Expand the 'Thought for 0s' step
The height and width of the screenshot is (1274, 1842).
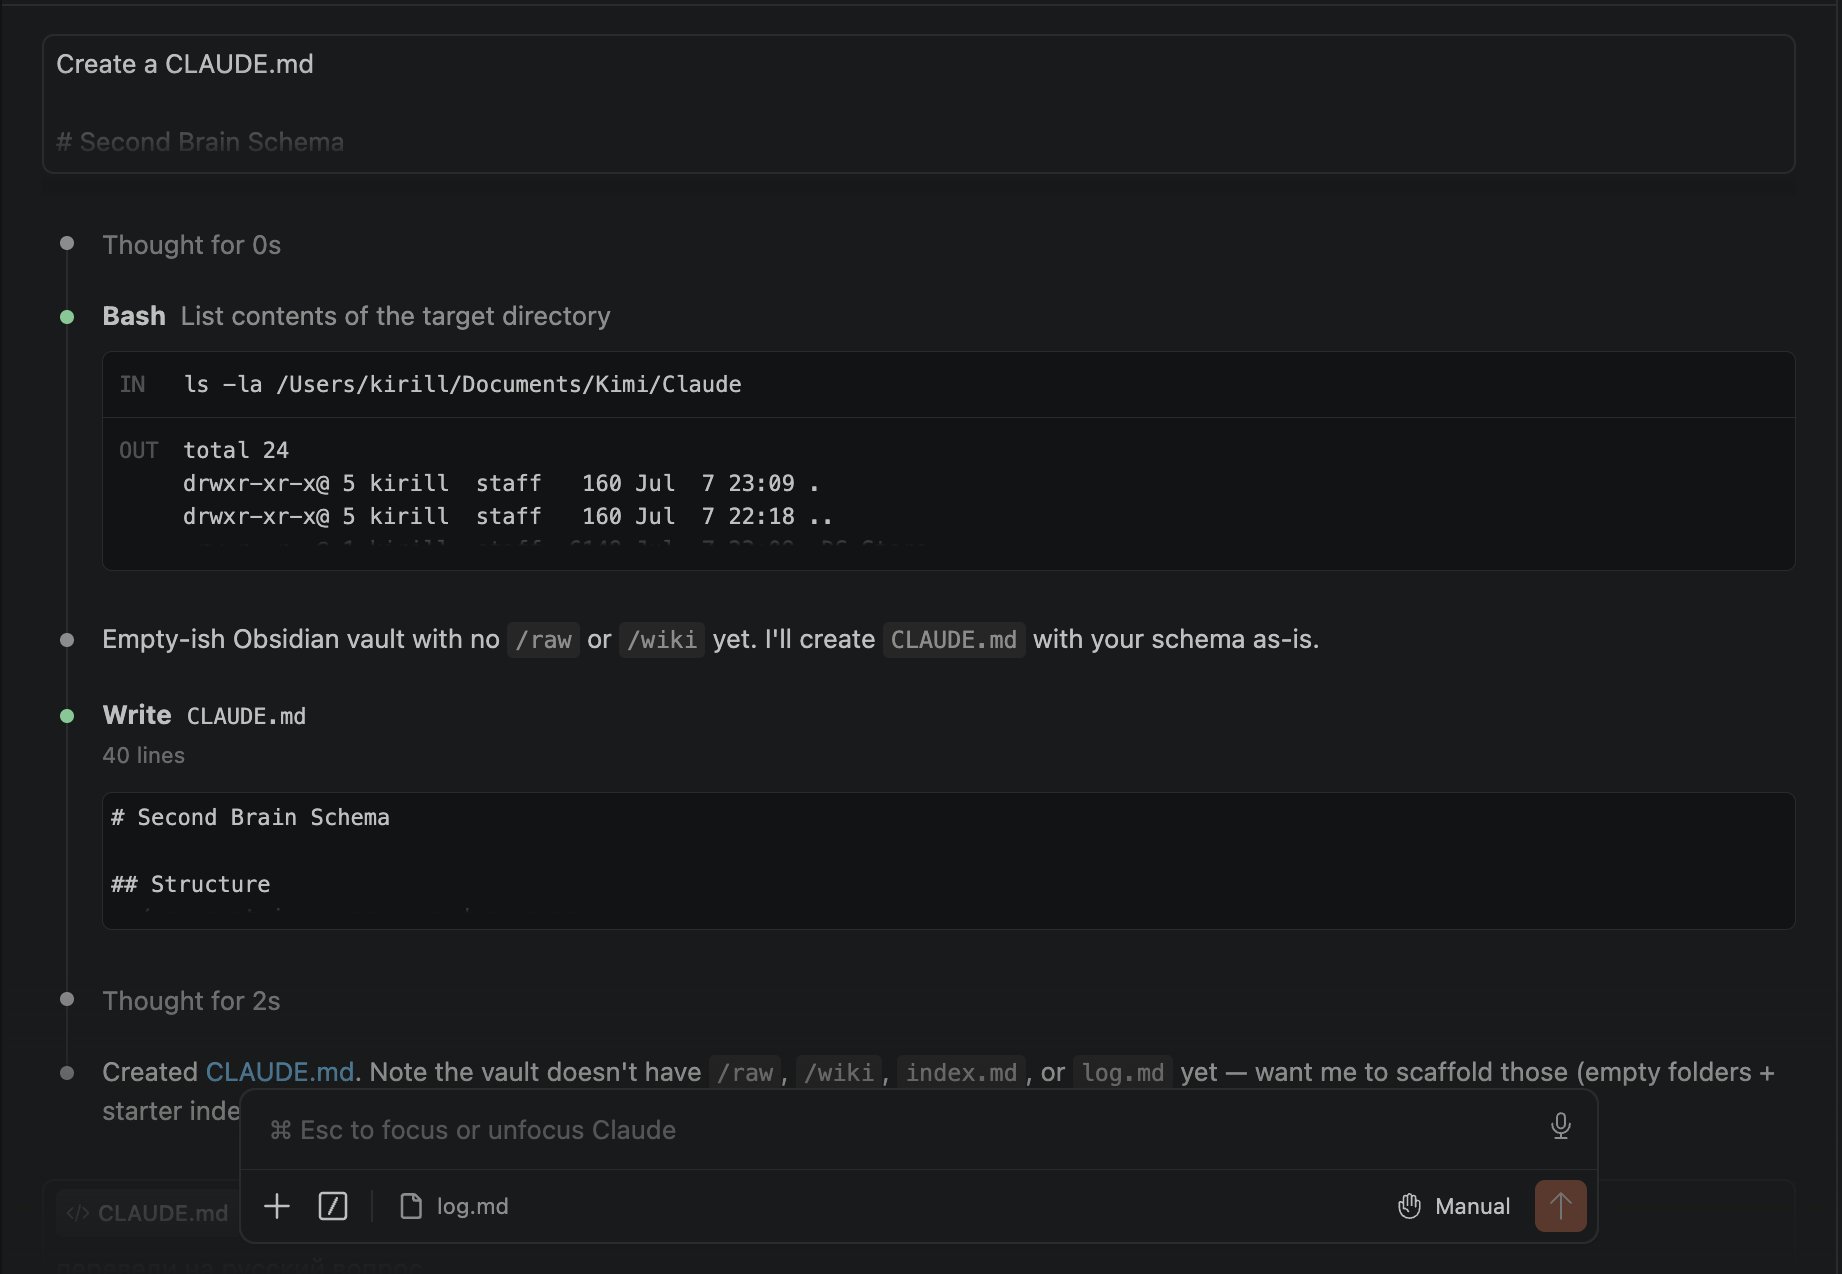pos(191,245)
